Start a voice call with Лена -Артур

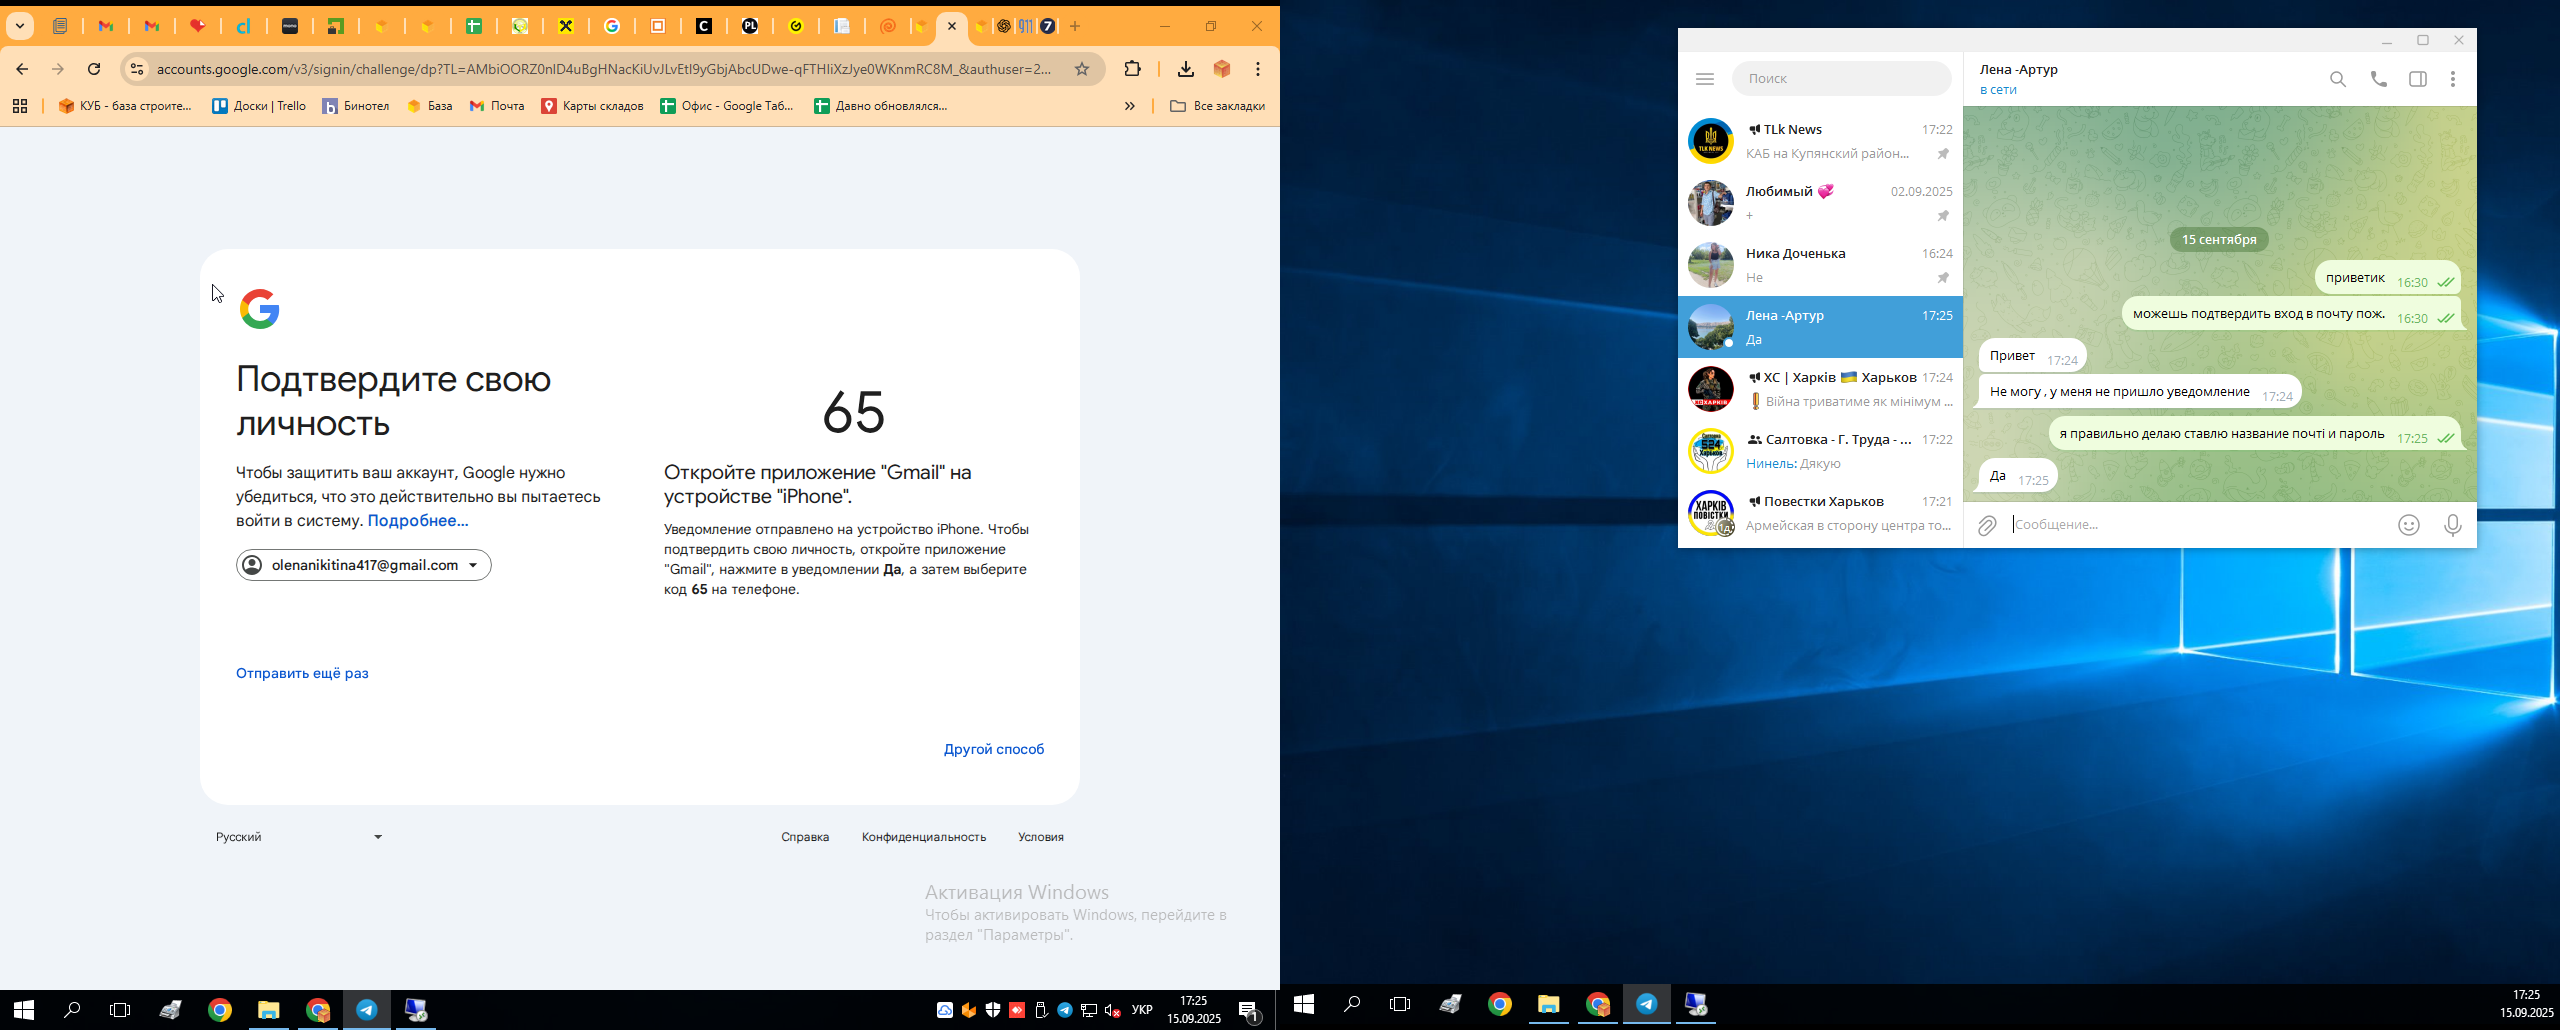[2379, 79]
